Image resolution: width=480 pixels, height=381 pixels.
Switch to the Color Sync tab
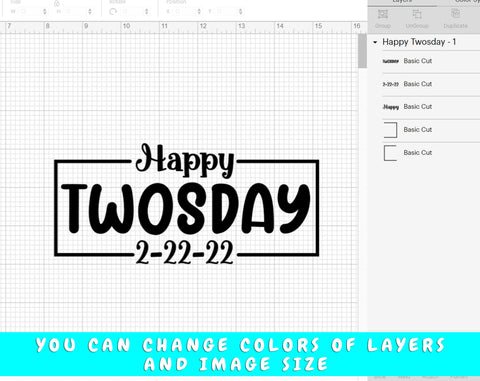point(467,2)
